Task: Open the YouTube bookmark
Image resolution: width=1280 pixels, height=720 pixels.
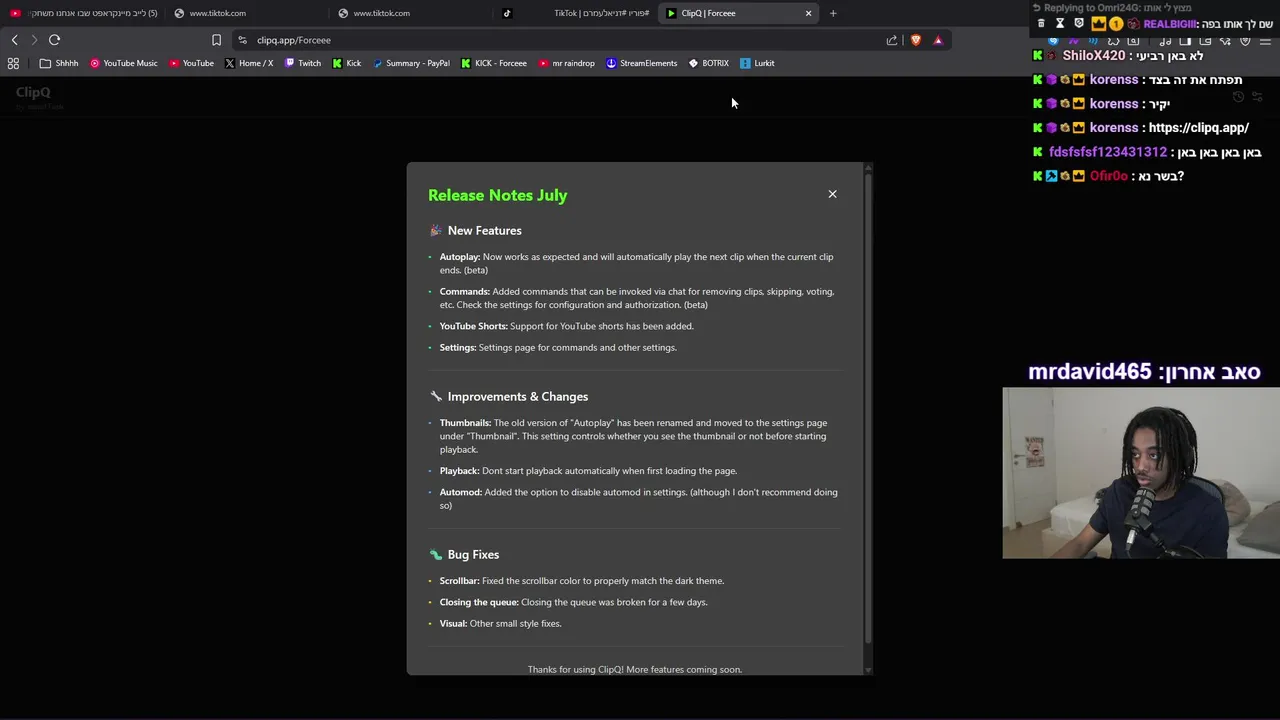Action: point(191,63)
